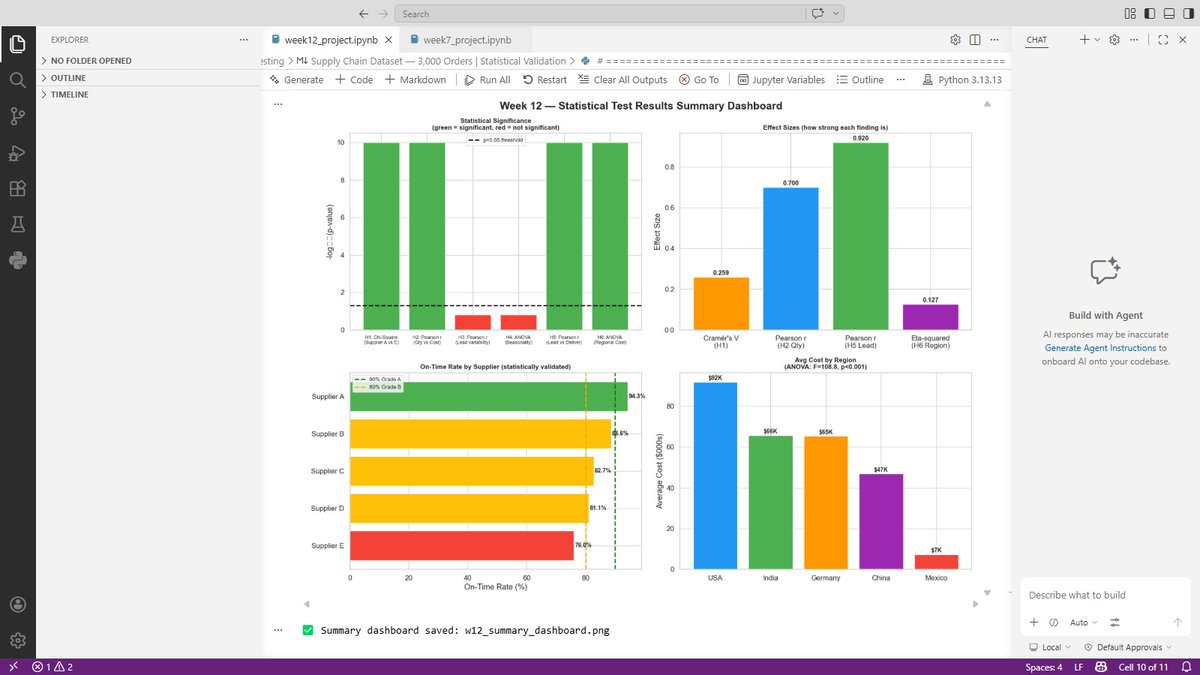The width and height of the screenshot is (1200, 675).
Task: Open the Python view in activity bar
Action: (17, 260)
